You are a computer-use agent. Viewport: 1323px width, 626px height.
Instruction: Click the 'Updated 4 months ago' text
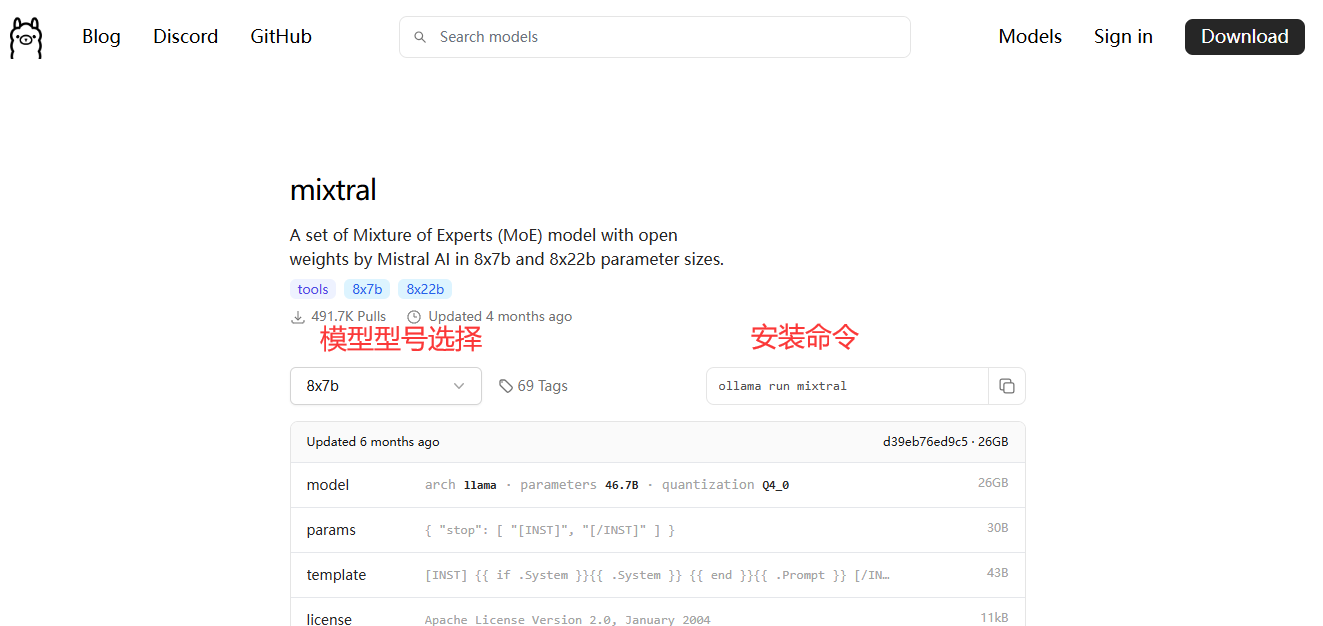500,317
